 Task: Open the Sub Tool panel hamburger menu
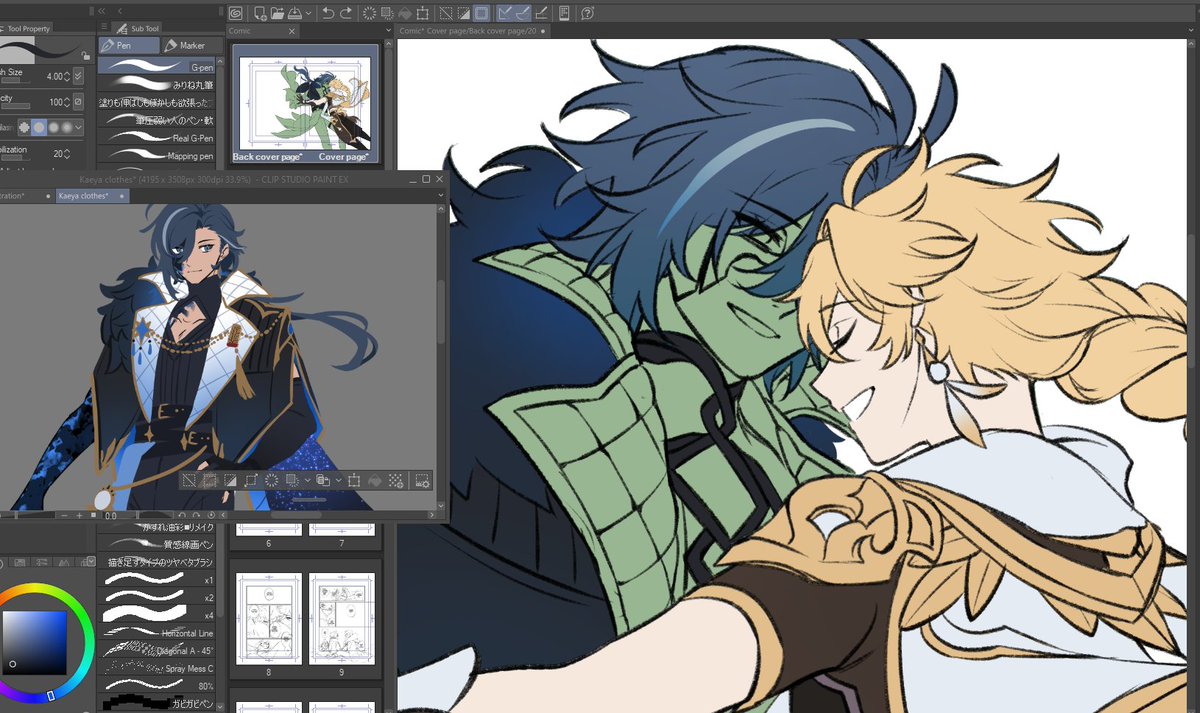click(x=104, y=28)
